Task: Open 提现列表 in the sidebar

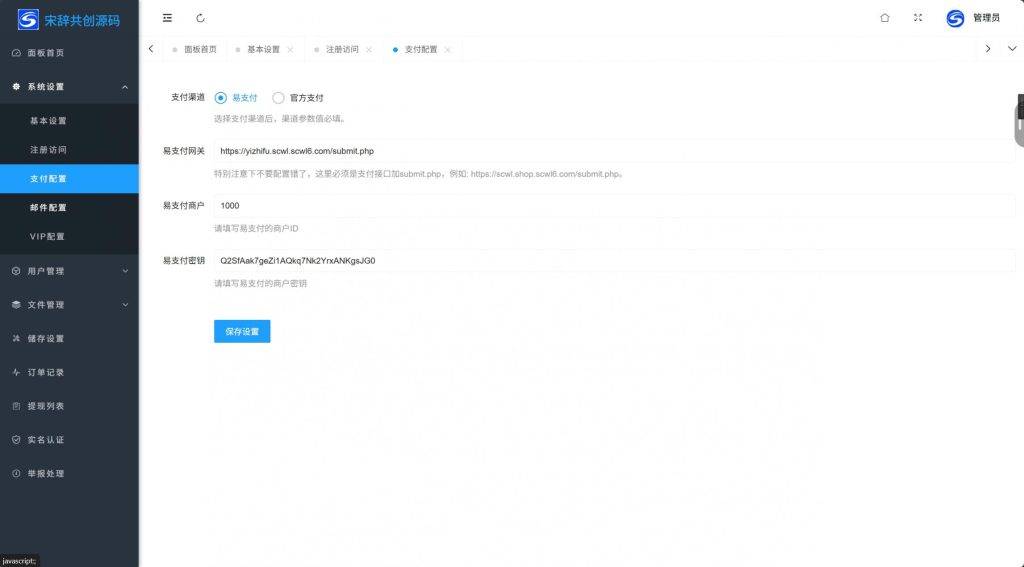Action: 69,406
